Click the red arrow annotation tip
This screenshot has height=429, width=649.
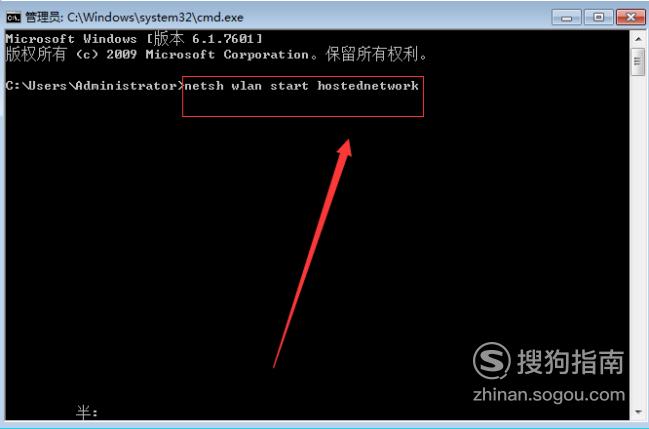[x=347, y=143]
